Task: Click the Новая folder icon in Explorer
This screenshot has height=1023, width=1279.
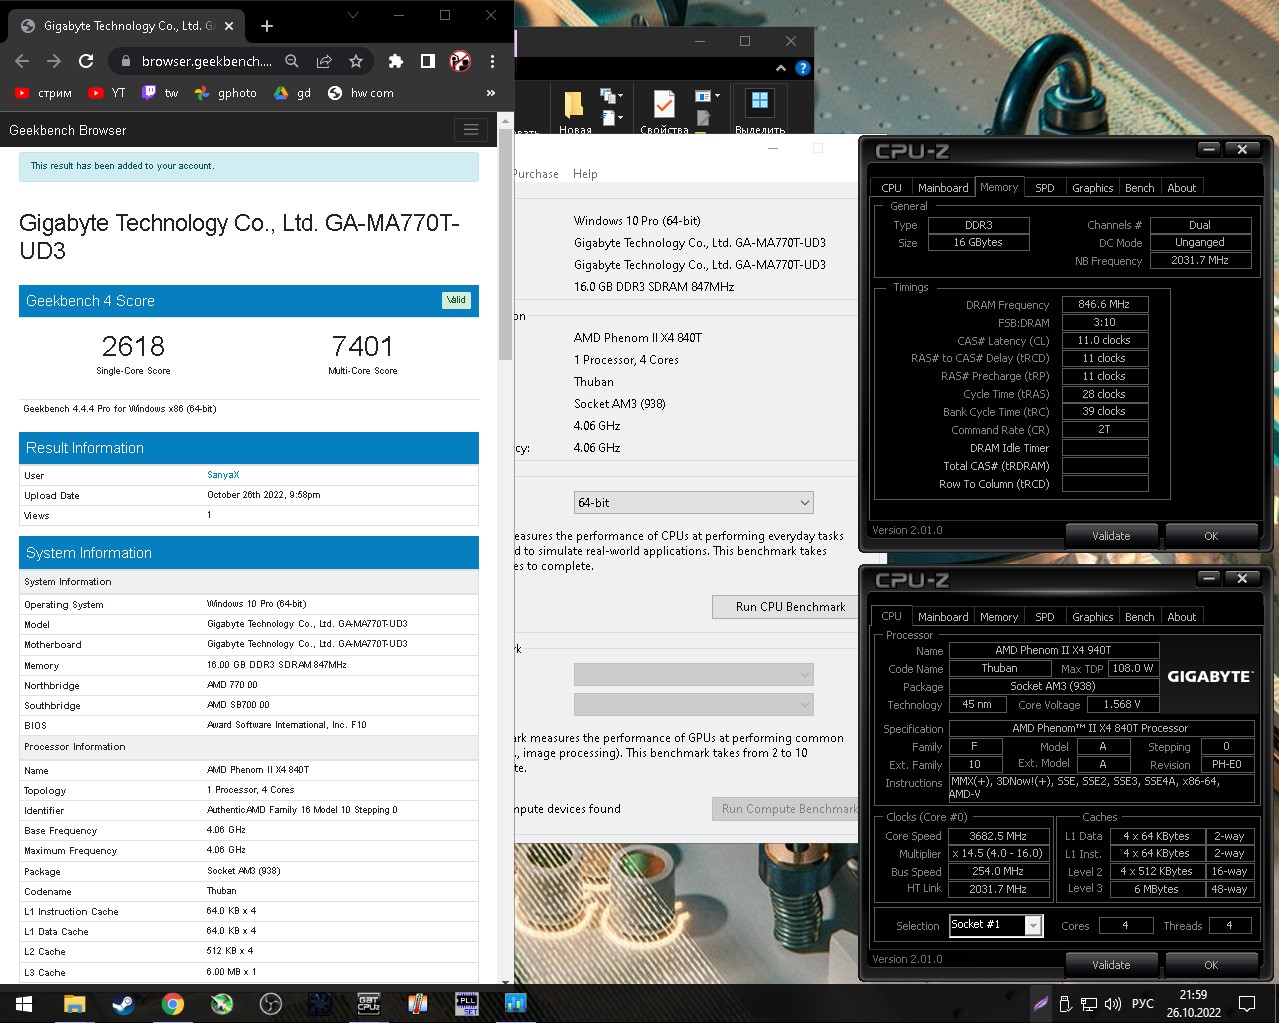Action: coord(574,110)
